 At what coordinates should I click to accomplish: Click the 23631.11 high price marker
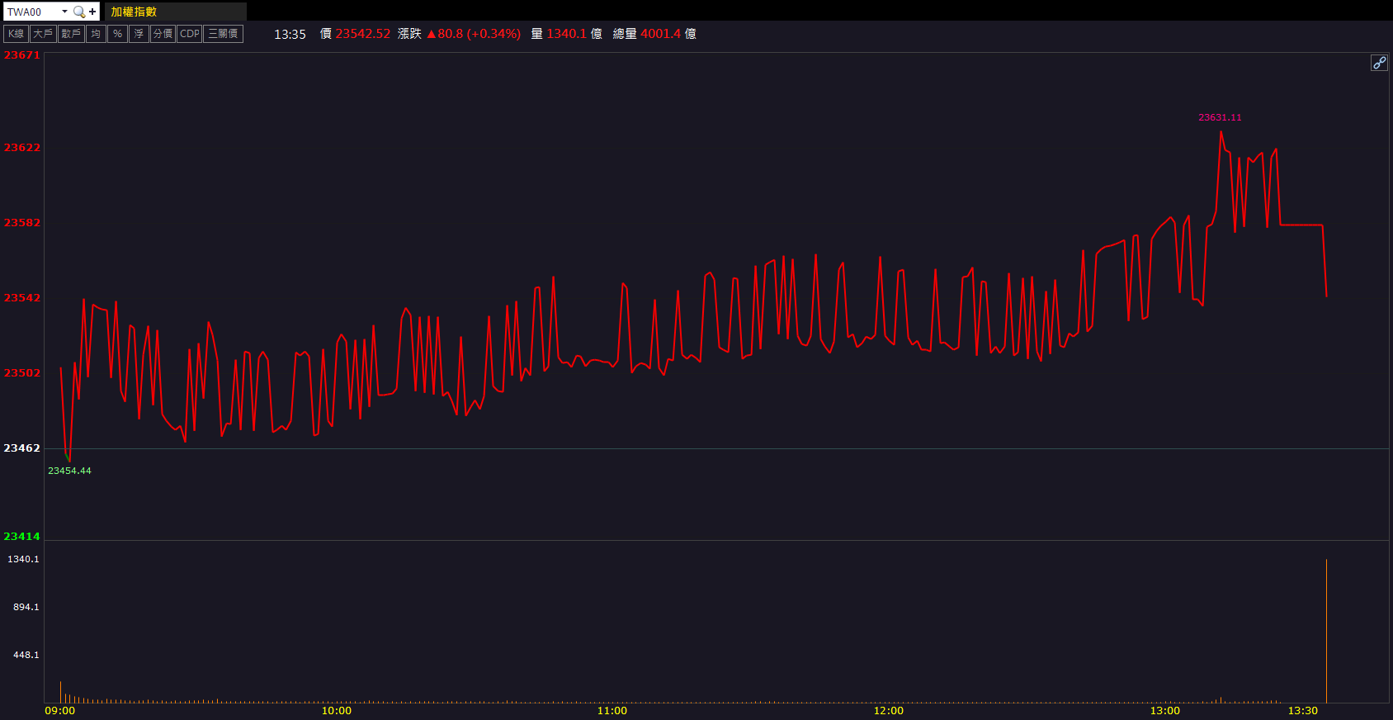[1220, 117]
